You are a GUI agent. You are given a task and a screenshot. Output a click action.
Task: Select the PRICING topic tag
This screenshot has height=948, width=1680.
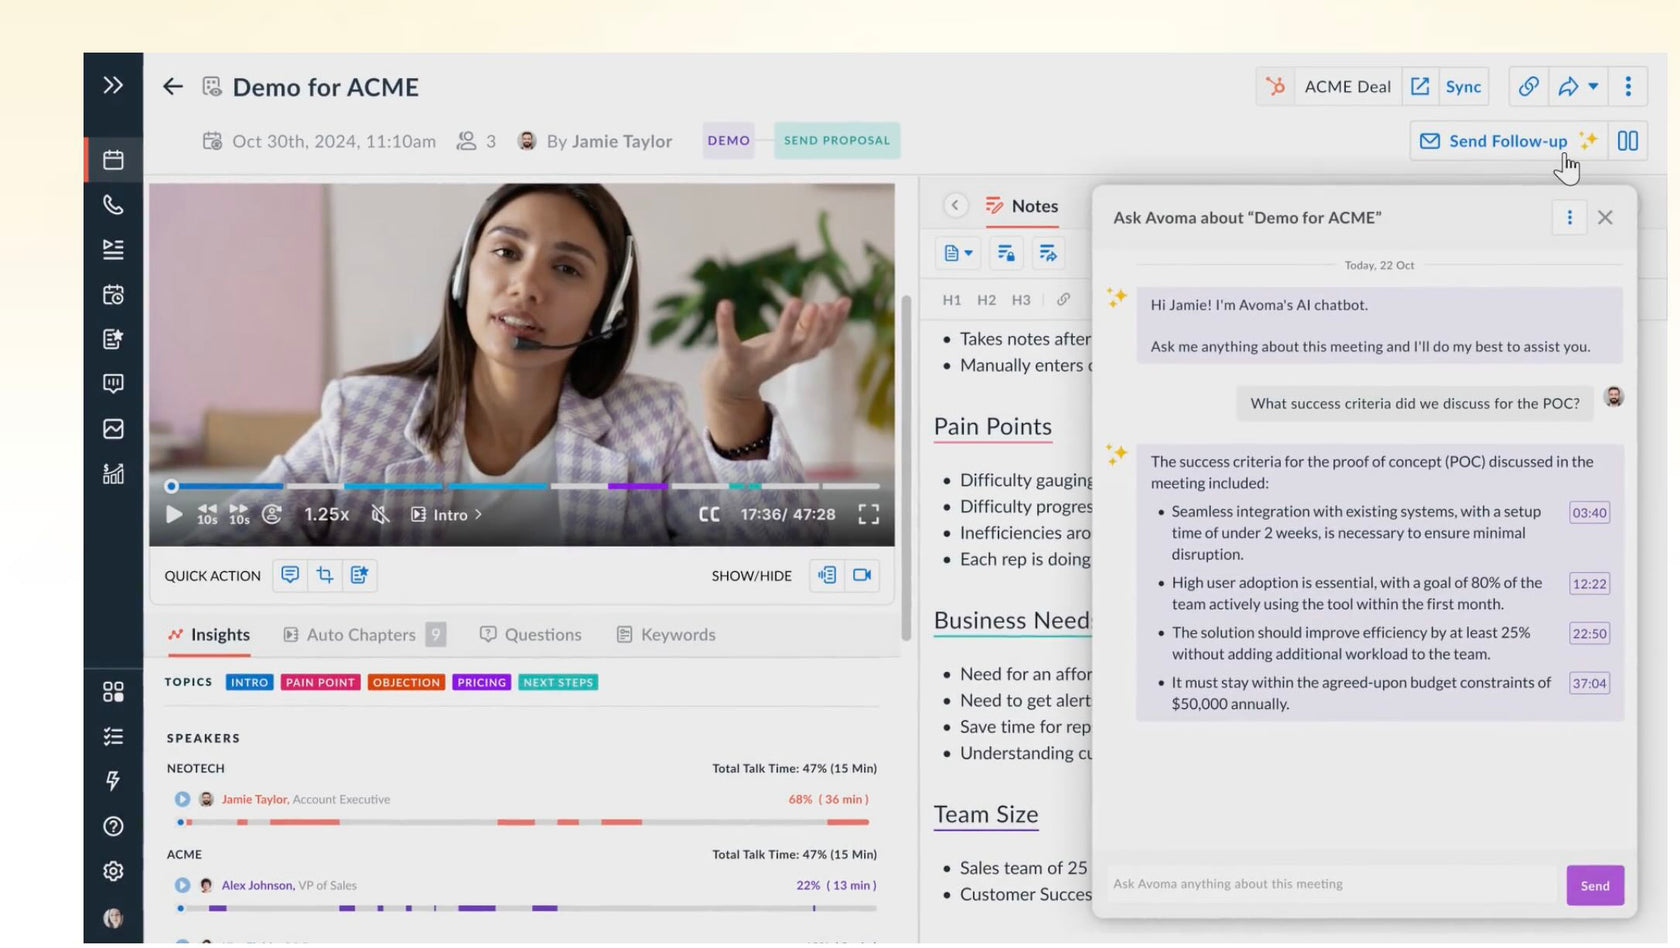tap(482, 682)
